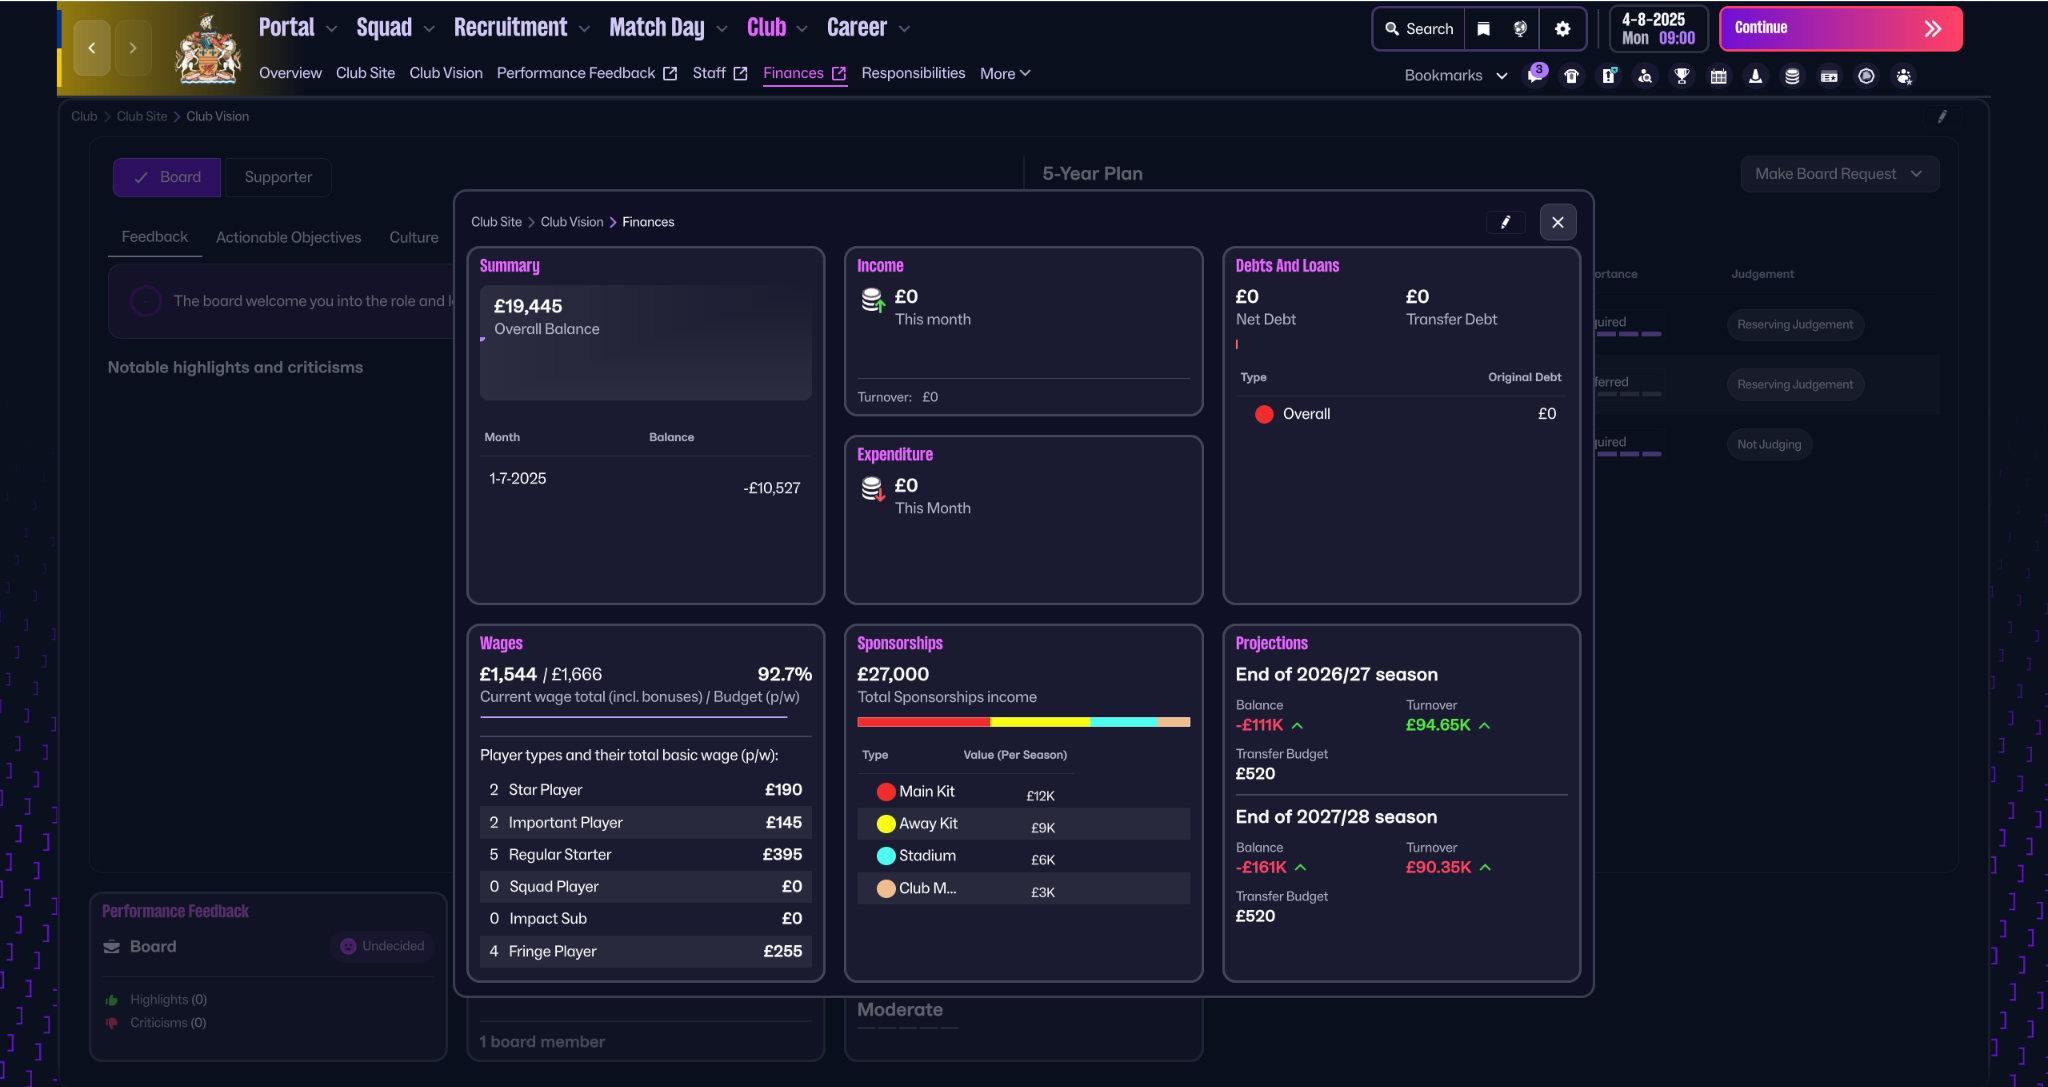The image size is (2048, 1087).
Task: Open the calendar schedule bookmark icon
Action: (1719, 76)
